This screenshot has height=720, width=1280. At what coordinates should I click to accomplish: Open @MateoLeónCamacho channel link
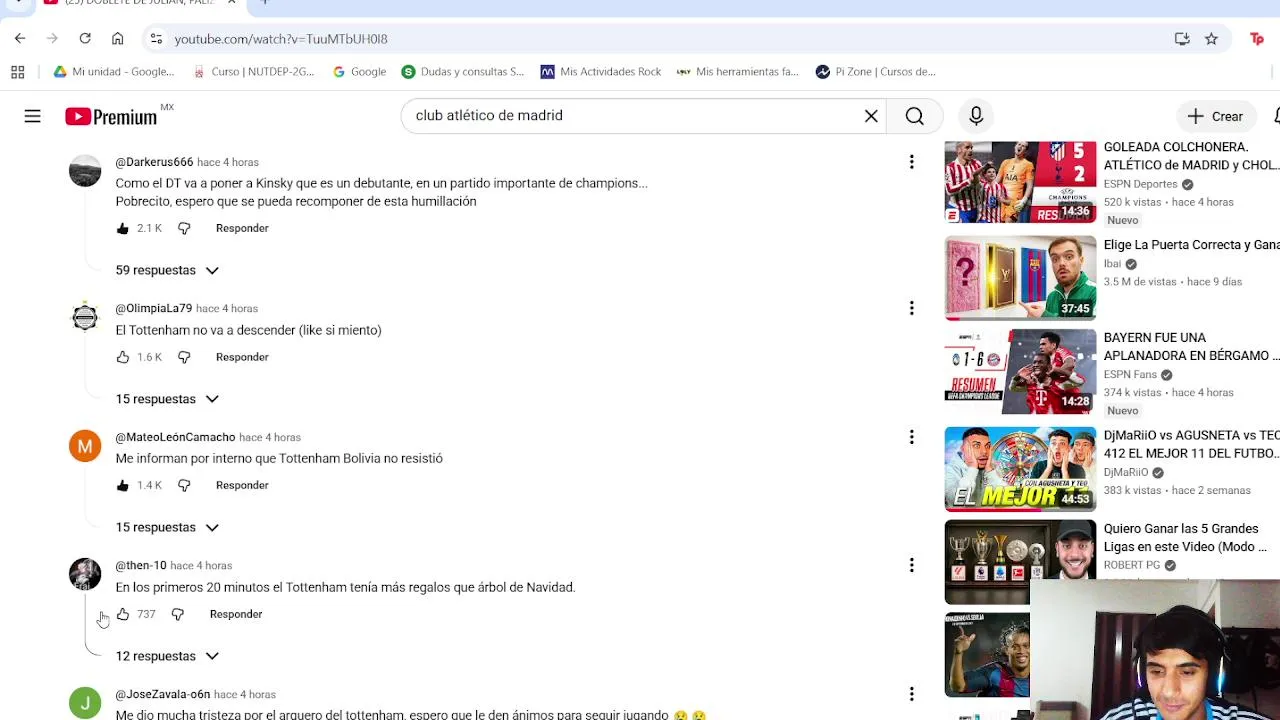pos(175,437)
